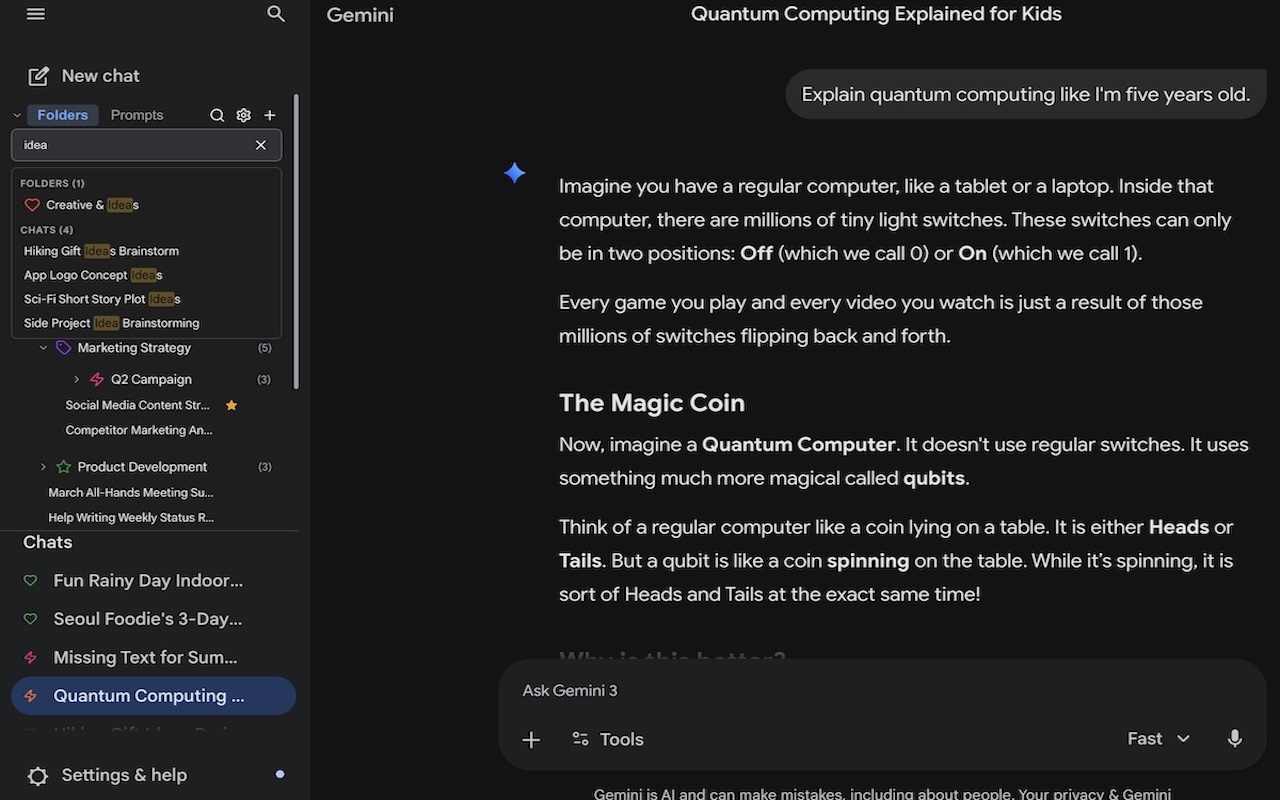This screenshot has width=1280, height=800.
Task: Open the Tools menu
Action: pos(608,740)
